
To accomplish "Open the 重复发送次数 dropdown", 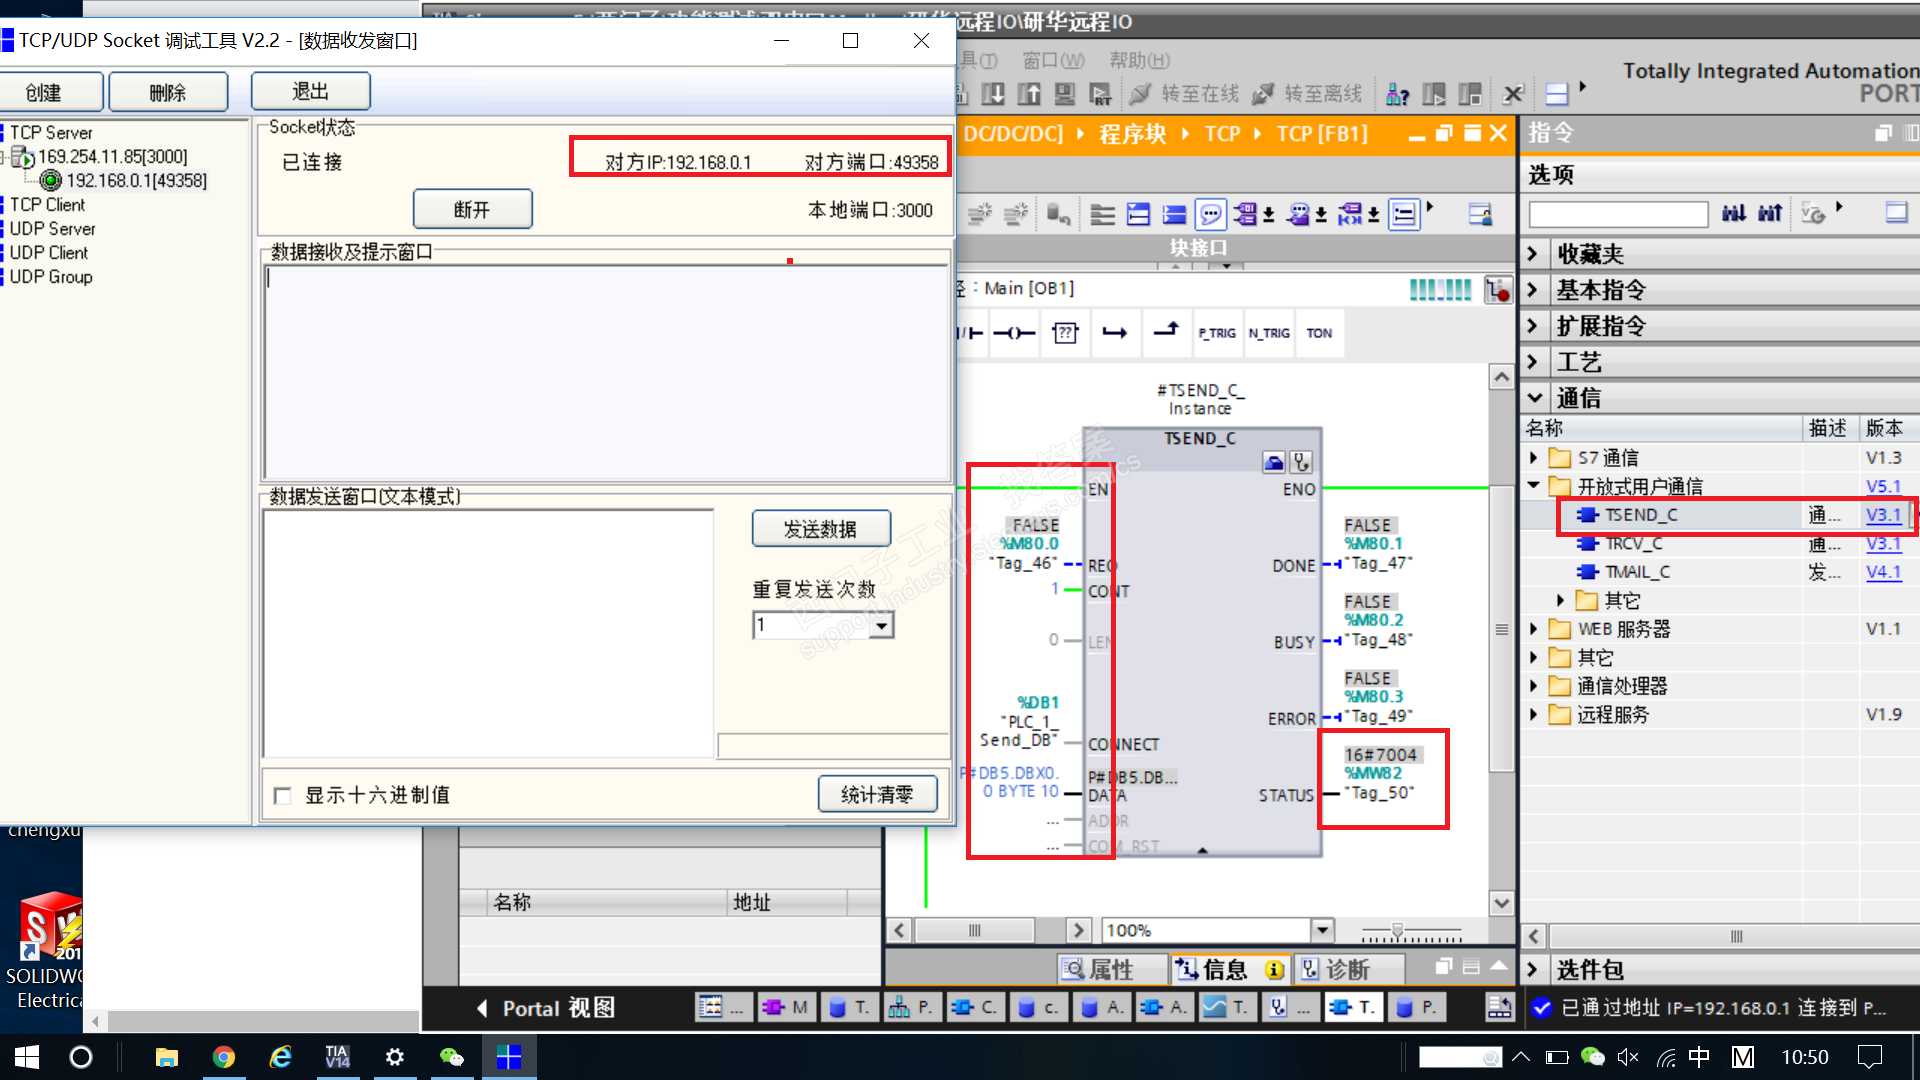I will 881,626.
